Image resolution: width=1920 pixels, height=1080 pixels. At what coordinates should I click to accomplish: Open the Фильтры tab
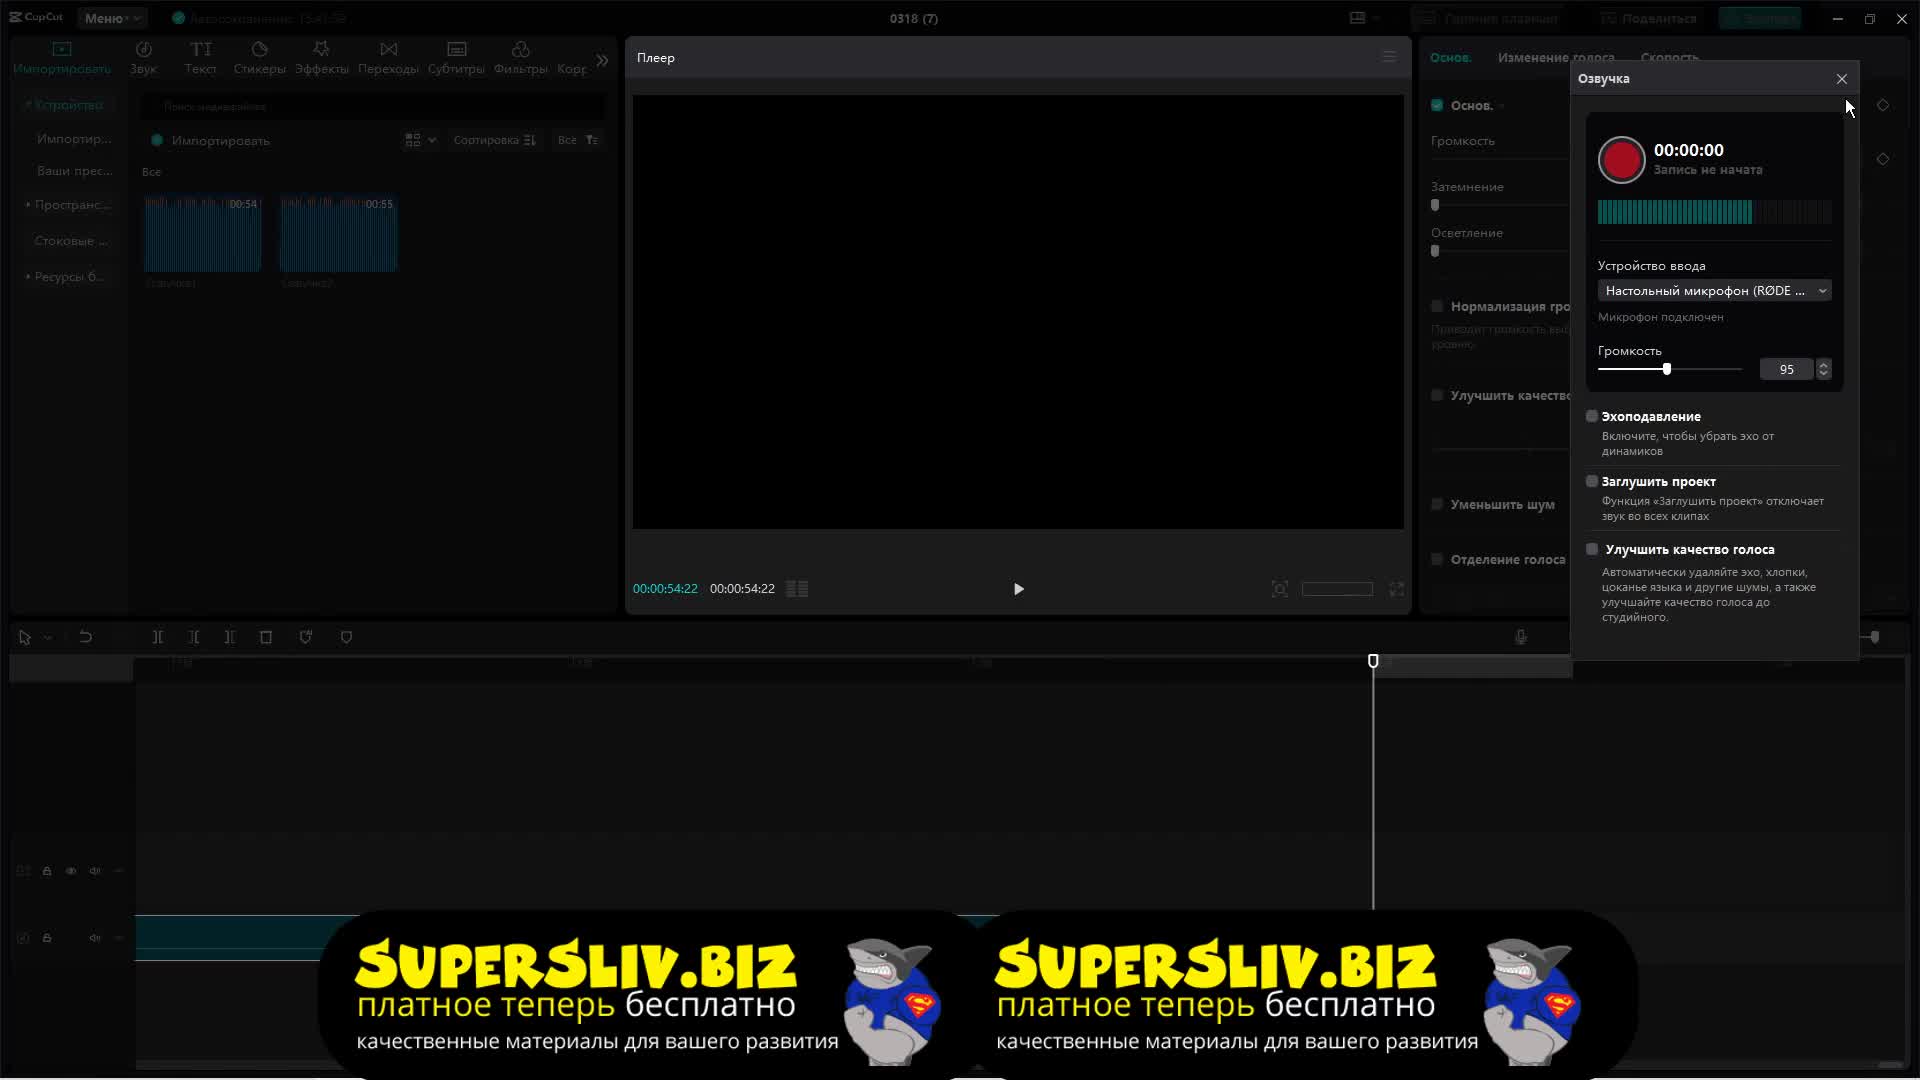click(x=520, y=58)
